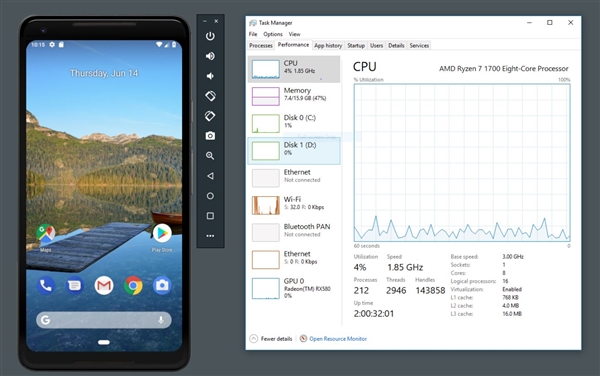Tap the emulator back triangle button
600x376 pixels.
pyautogui.click(x=210, y=176)
